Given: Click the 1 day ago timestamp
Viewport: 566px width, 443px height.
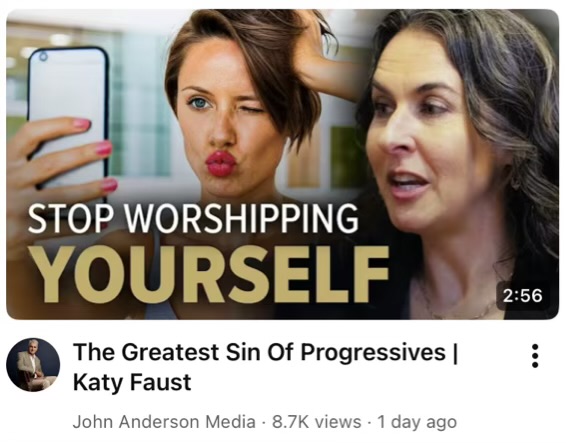Looking at the screenshot, I should coord(417,422).
